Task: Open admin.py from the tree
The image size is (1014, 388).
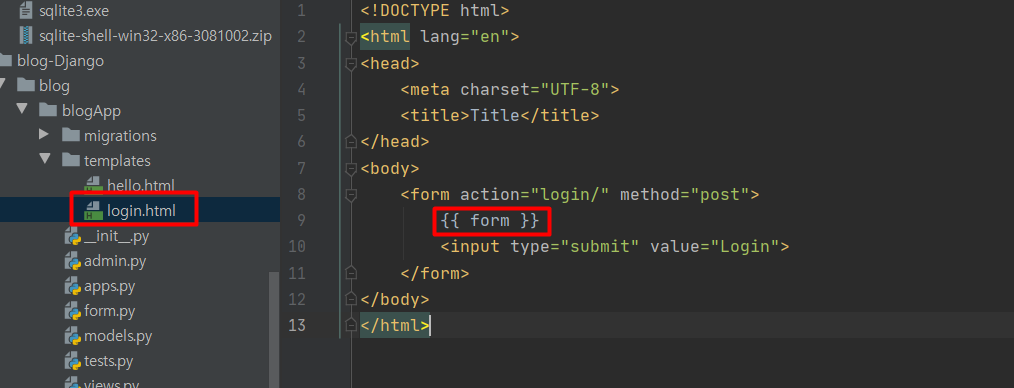Action: coord(115,261)
